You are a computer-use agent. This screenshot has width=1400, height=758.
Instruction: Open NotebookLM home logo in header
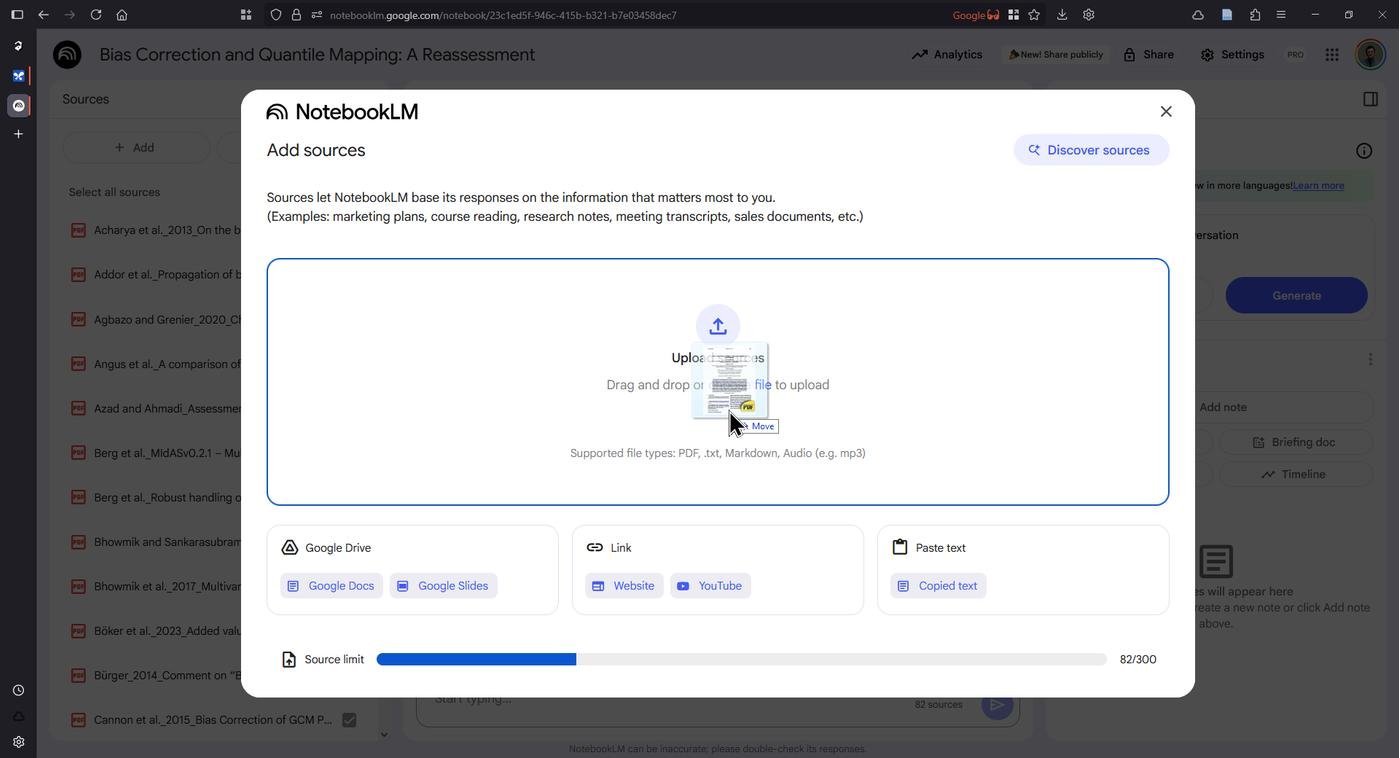point(67,55)
